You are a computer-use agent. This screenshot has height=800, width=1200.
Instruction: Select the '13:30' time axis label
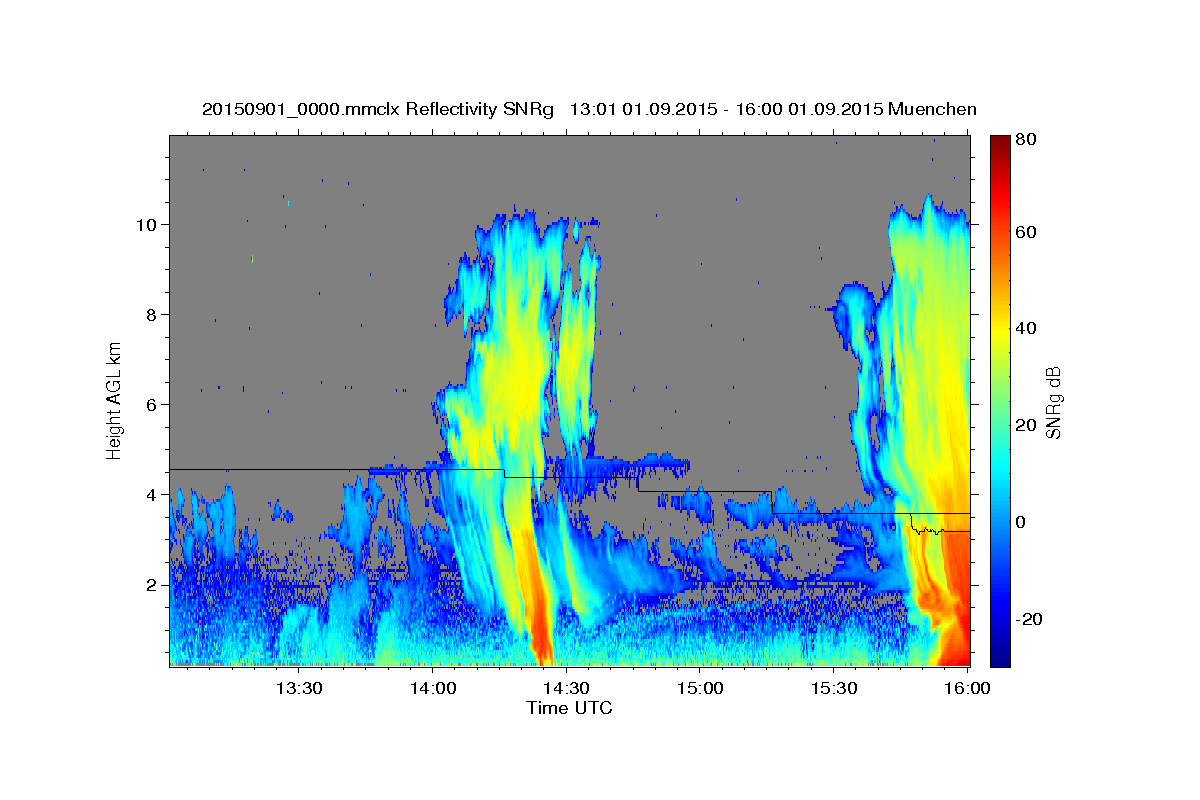[x=298, y=689]
